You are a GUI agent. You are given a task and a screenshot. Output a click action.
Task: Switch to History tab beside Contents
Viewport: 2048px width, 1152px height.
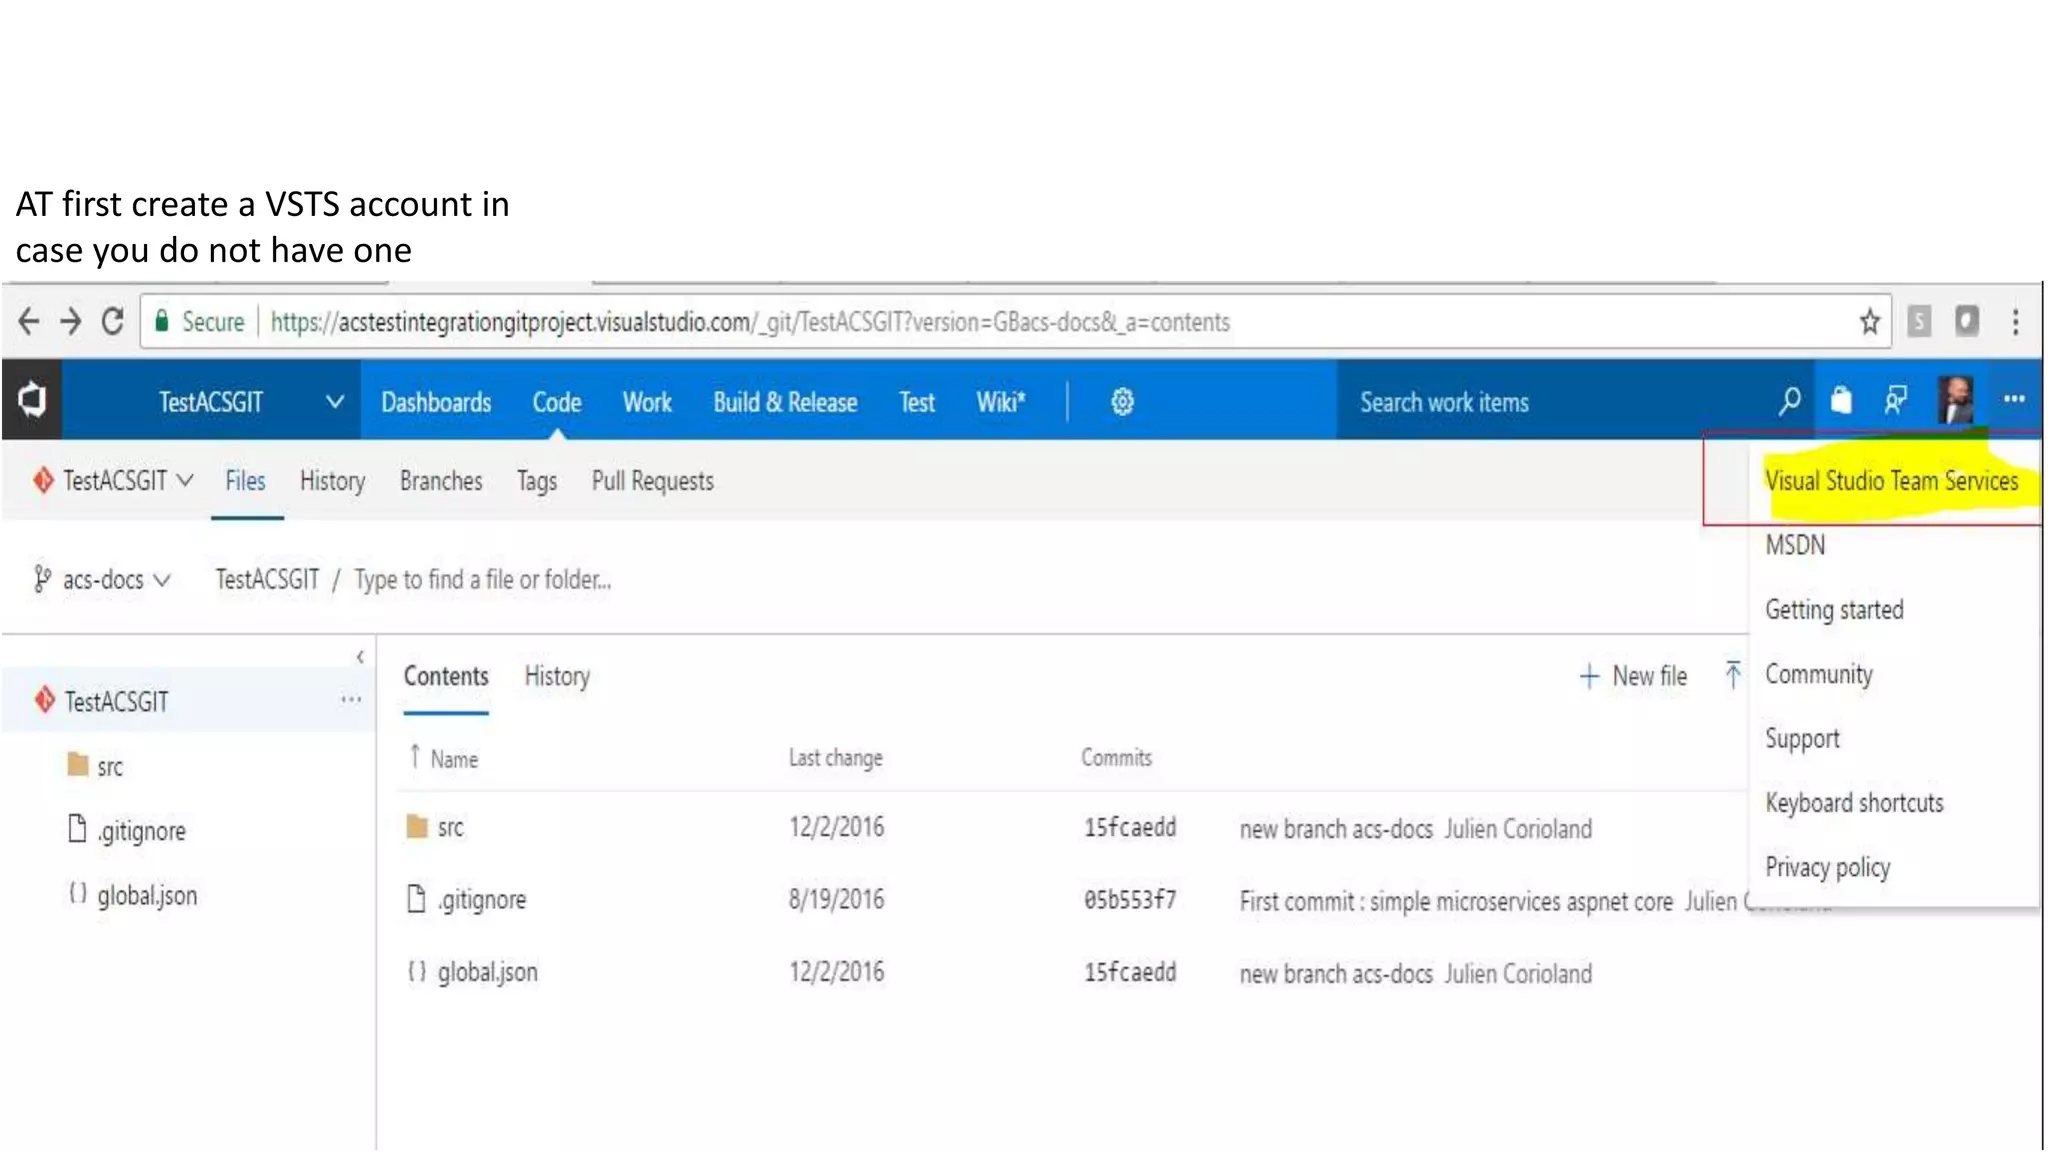coord(557,676)
